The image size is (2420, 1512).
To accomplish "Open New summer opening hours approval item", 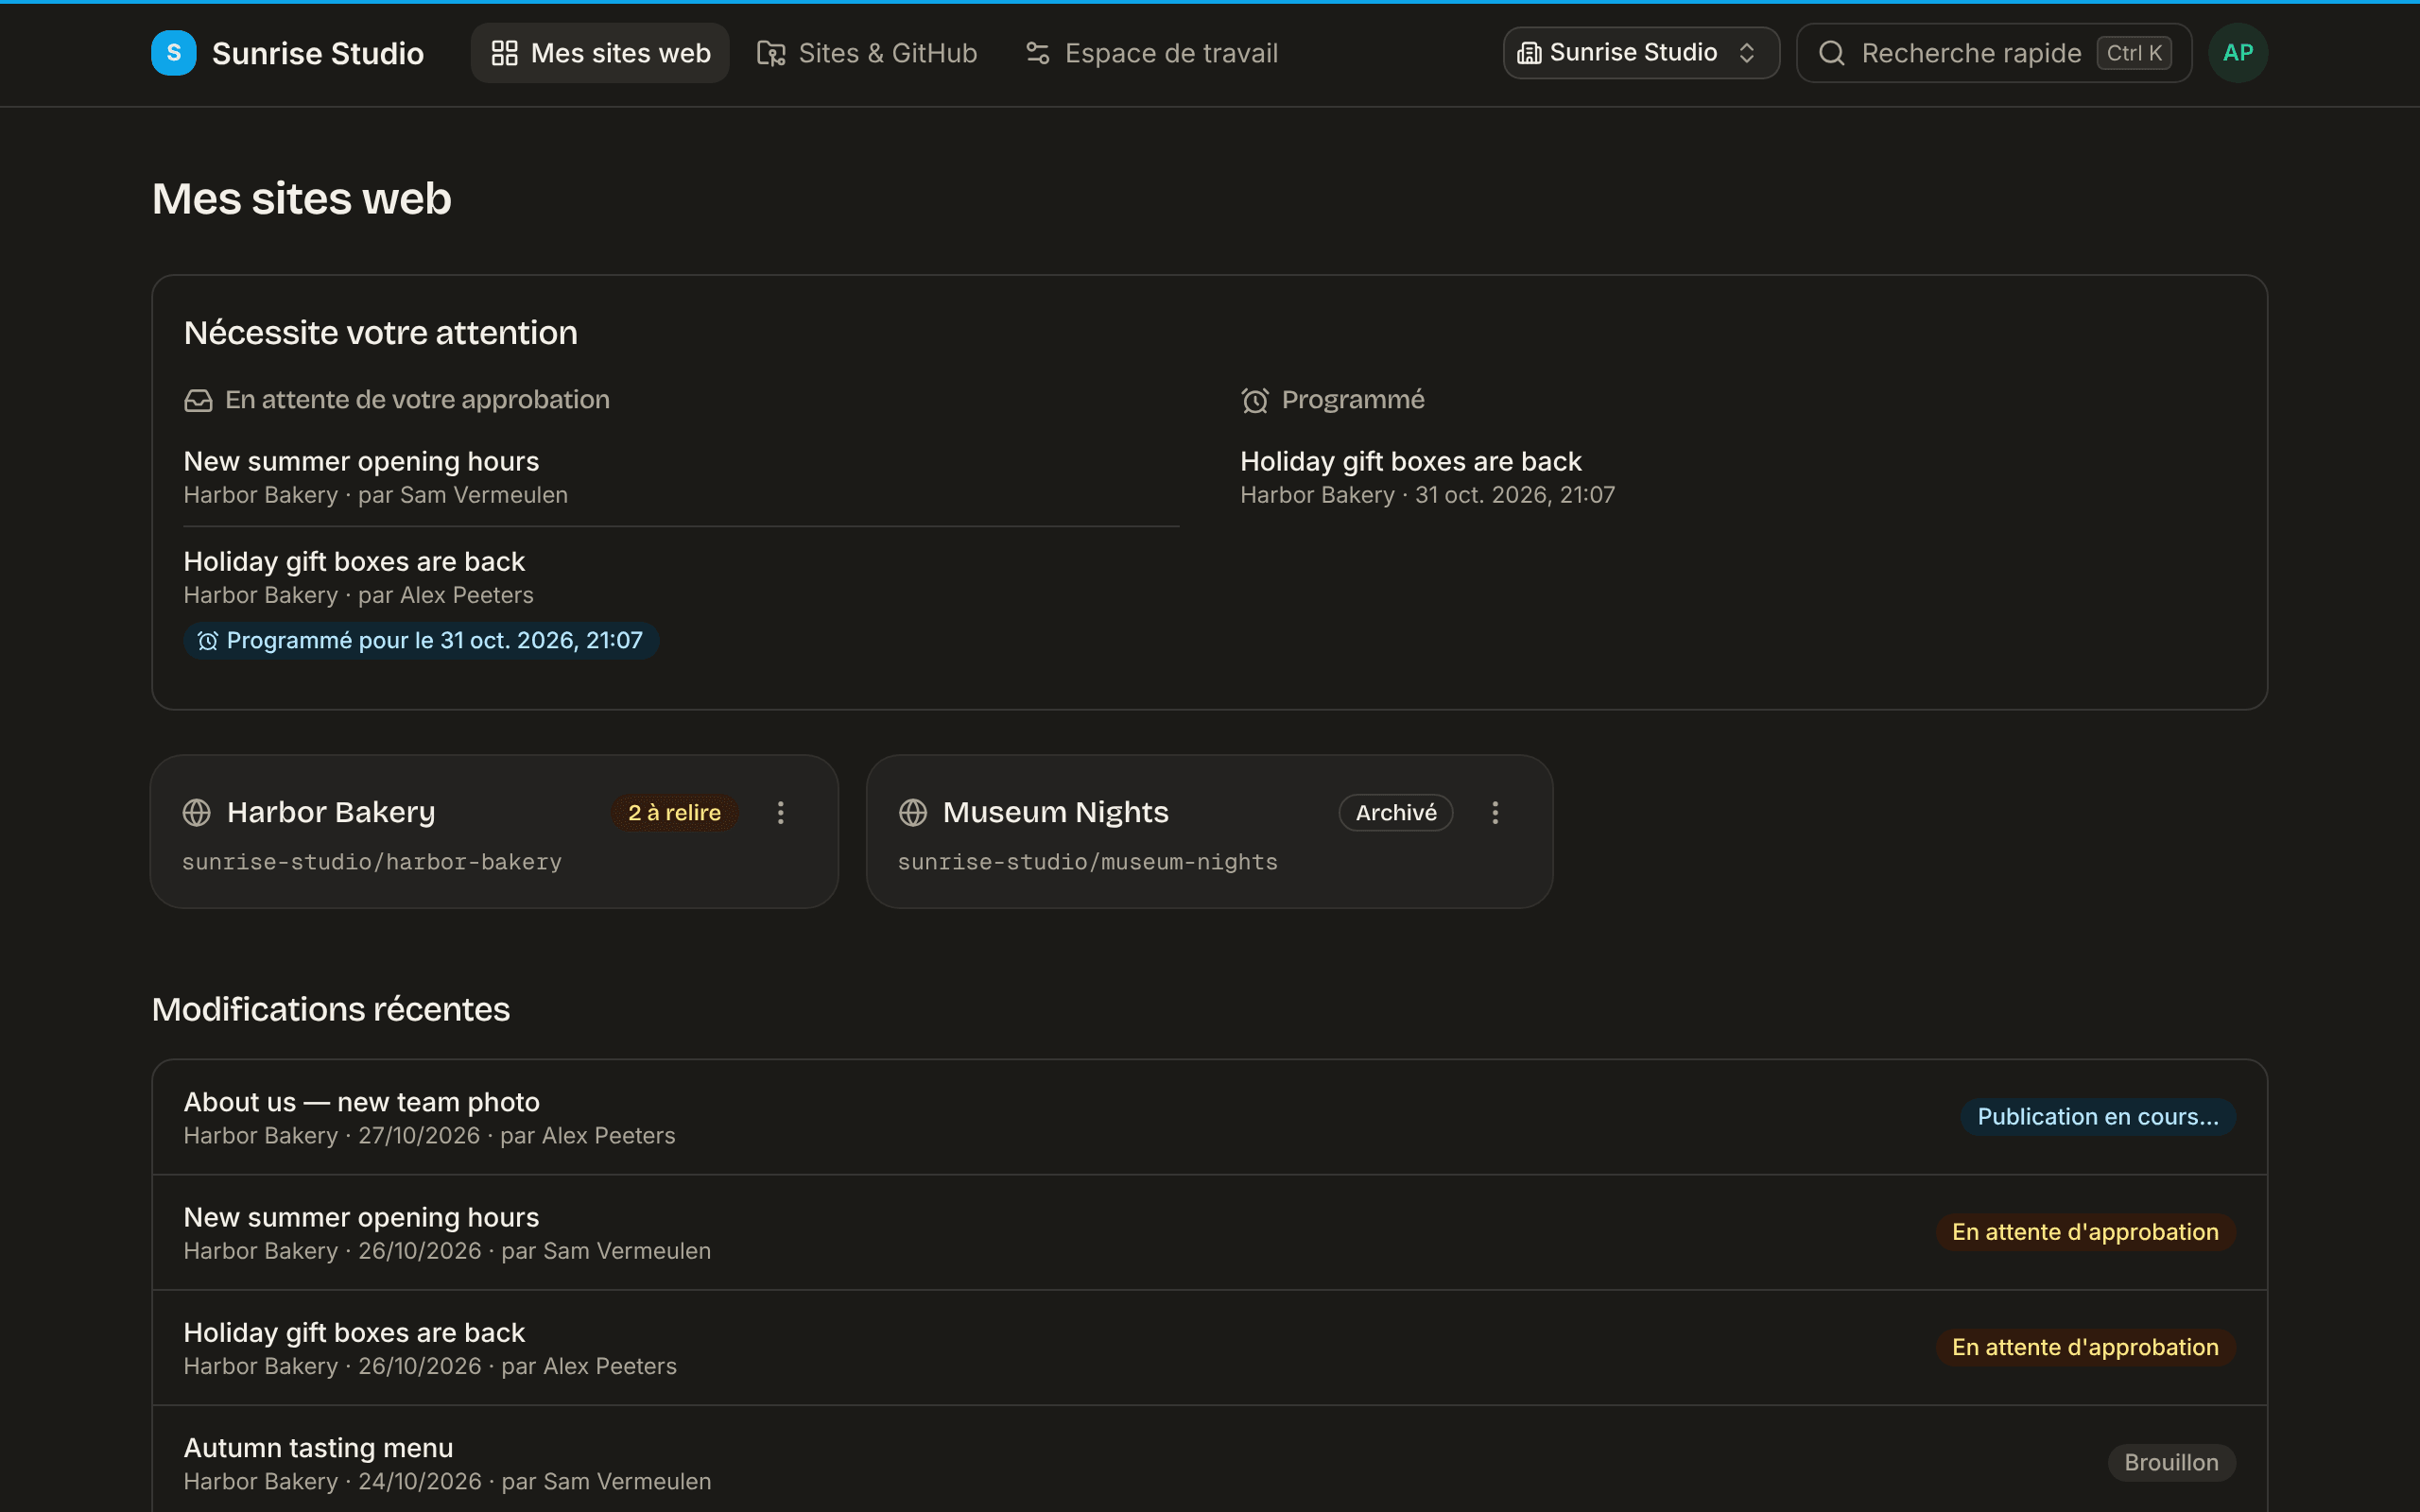I will pyautogui.click(x=681, y=477).
